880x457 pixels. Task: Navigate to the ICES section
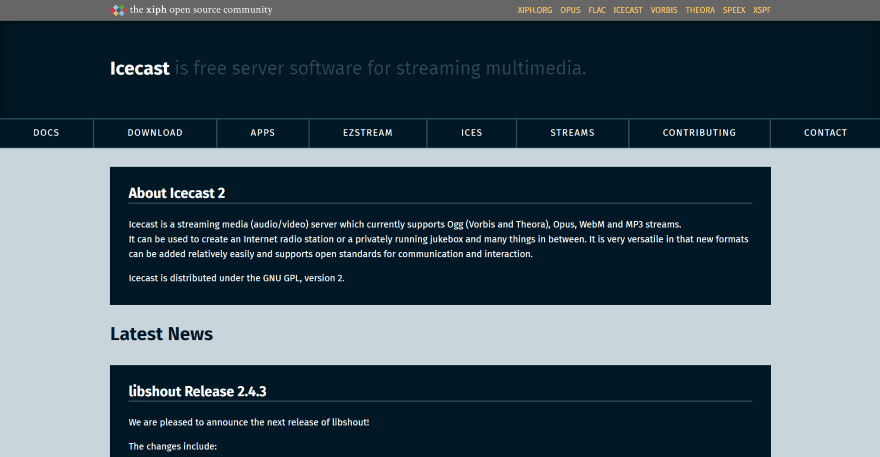pos(471,133)
